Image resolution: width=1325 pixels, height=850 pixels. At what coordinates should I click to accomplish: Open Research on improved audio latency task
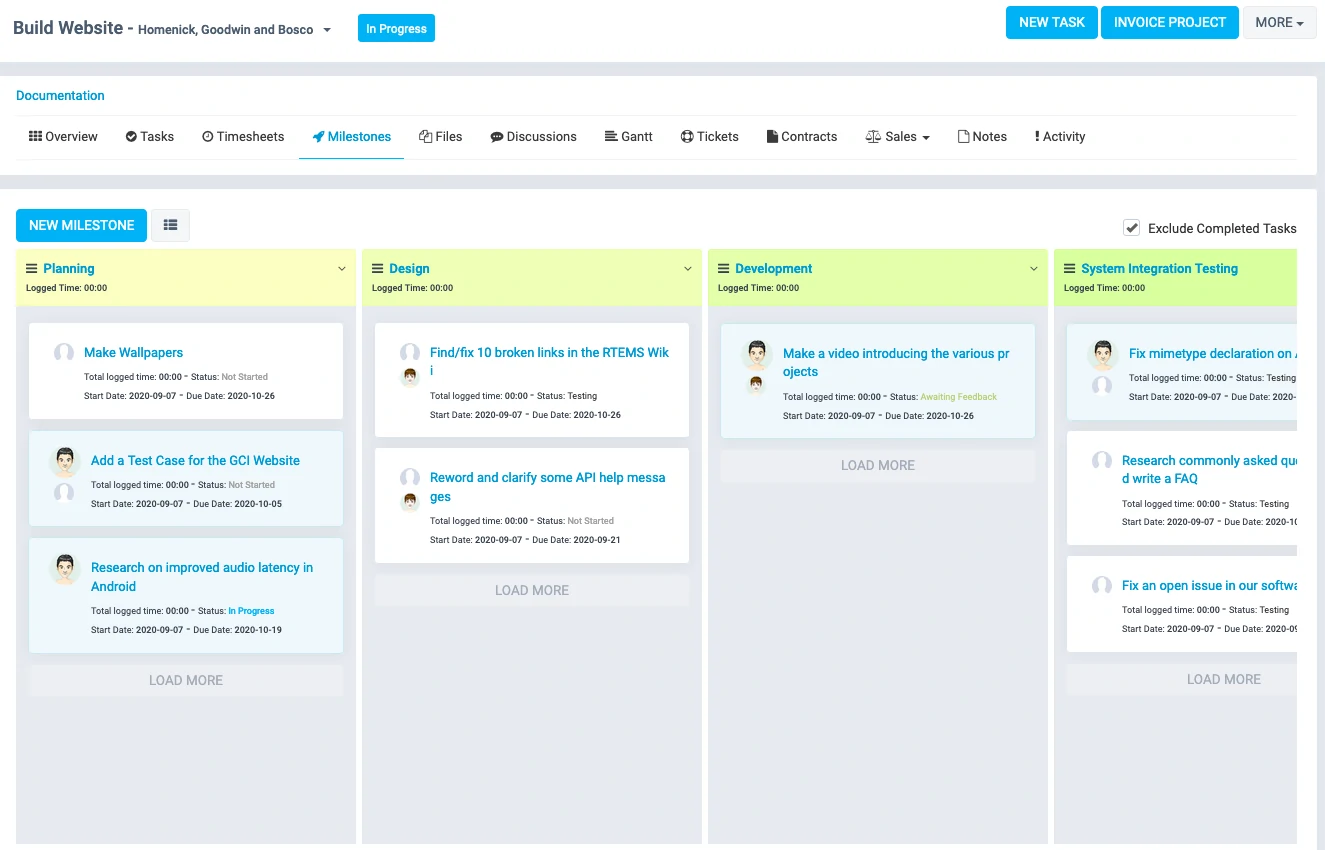(202, 577)
